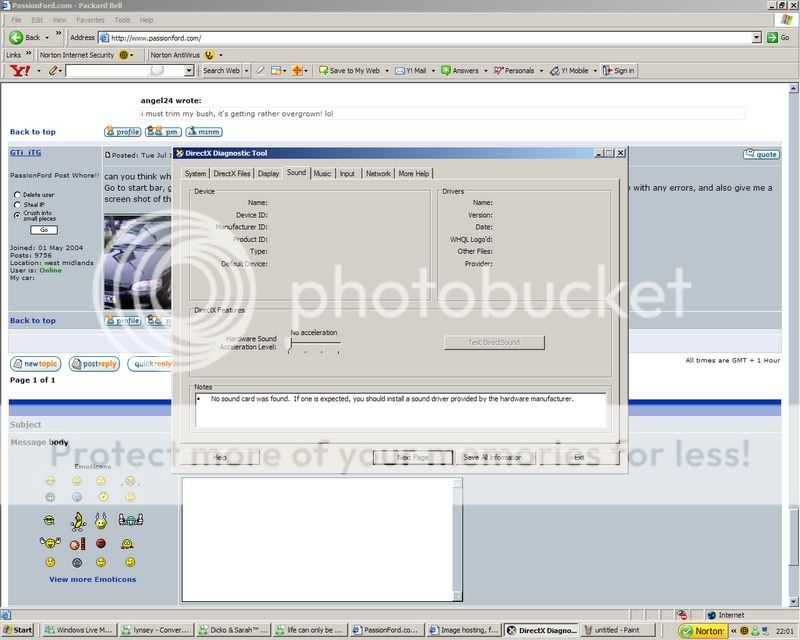Open Image hosting taskbar item
The height and width of the screenshot is (640, 800).
coord(464,630)
